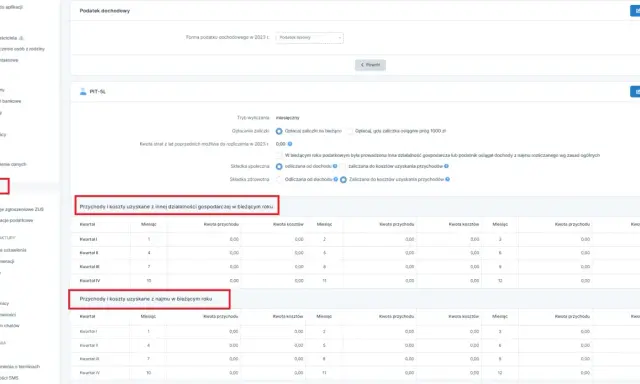Viewport: 640px width, 384px height.
Task: Open help icon beside social 'odliczana od dochodu'
Action: [x=335, y=166]
